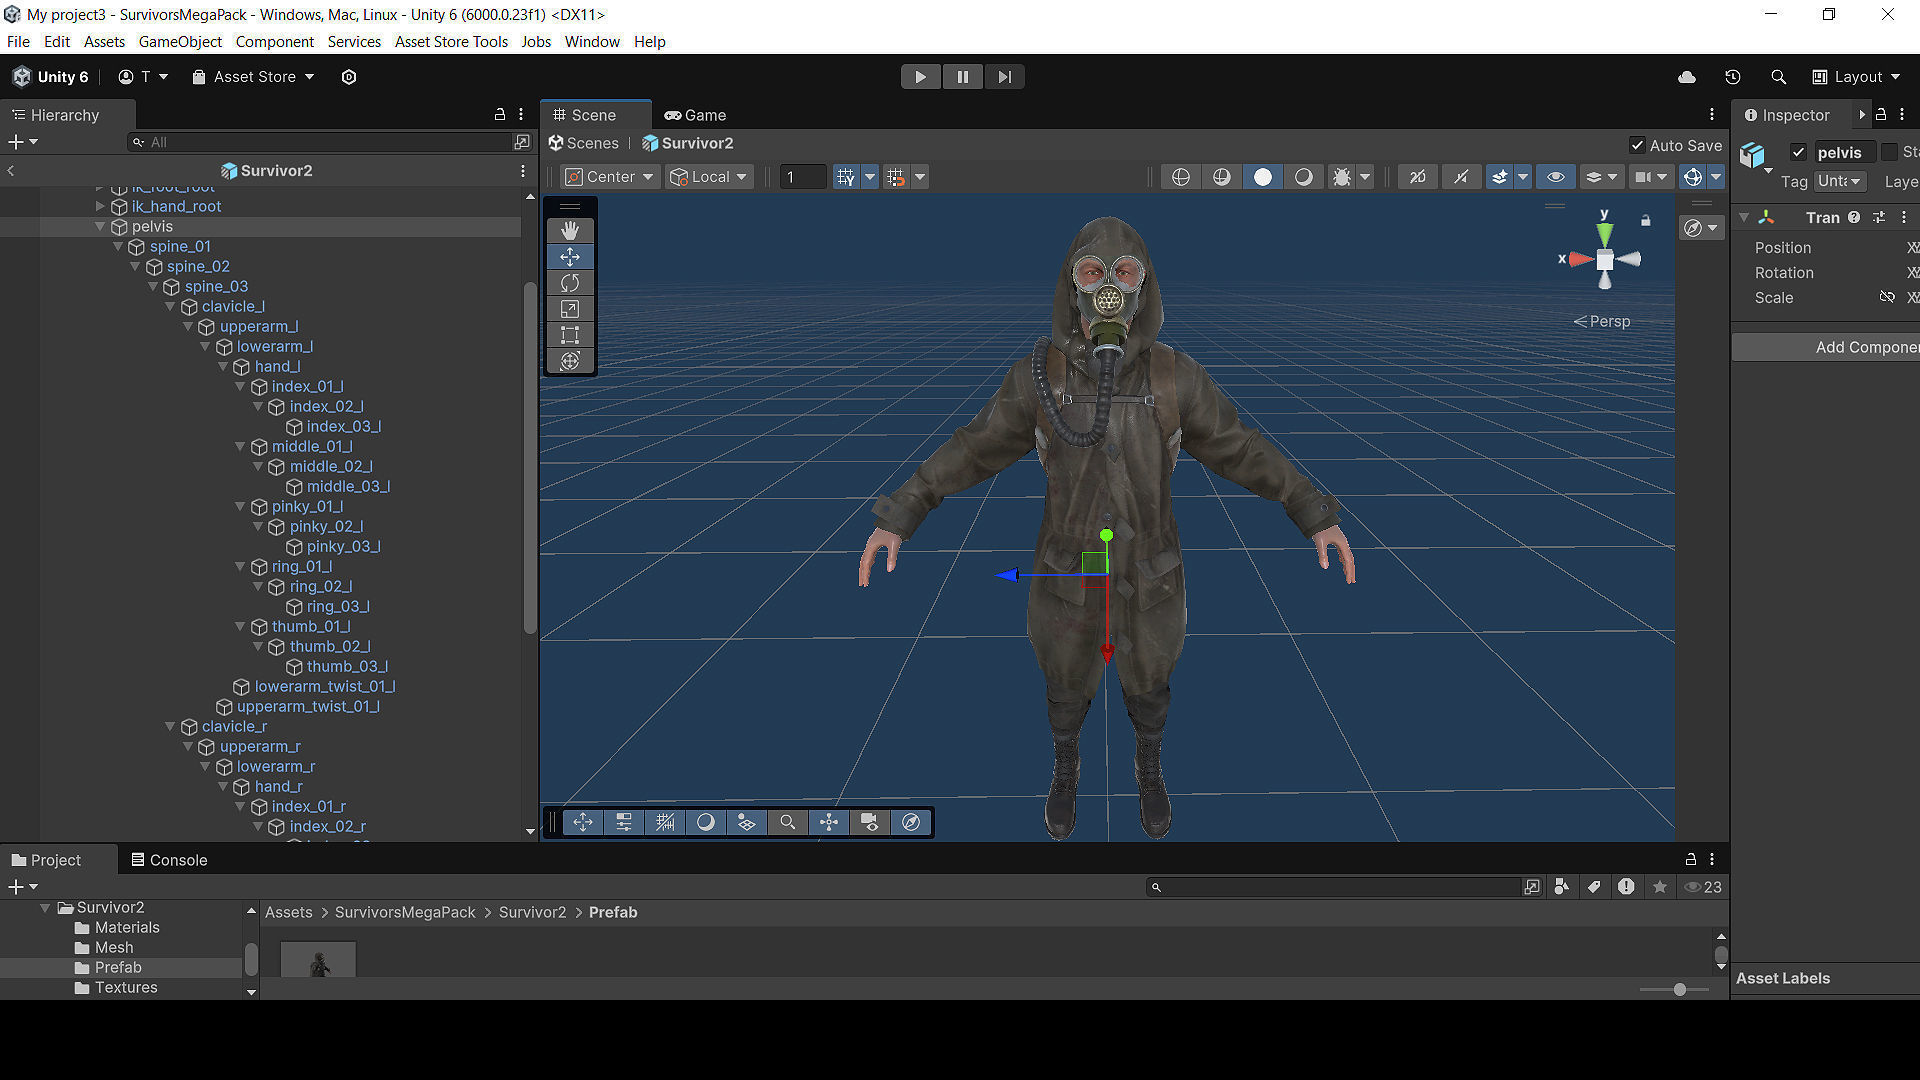Collapse the pelvis hierarchy node
The height and width of the screenshot is (1080, 1920).
pos(100,226)
